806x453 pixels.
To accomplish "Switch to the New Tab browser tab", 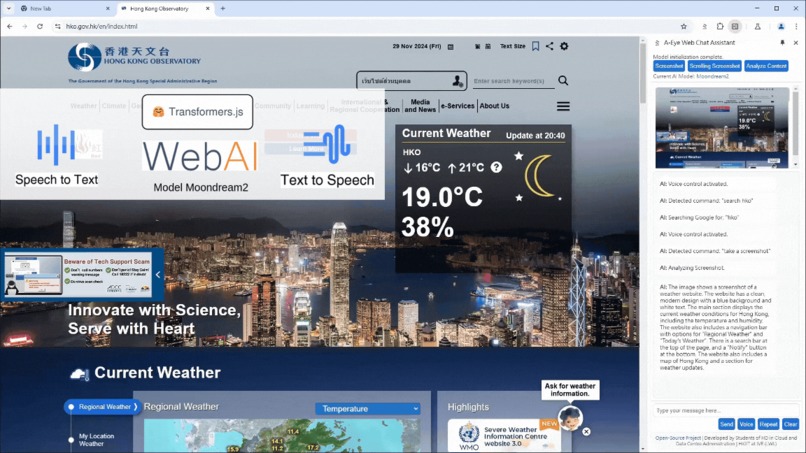I will pyautogui.click(x=64, y=8).
